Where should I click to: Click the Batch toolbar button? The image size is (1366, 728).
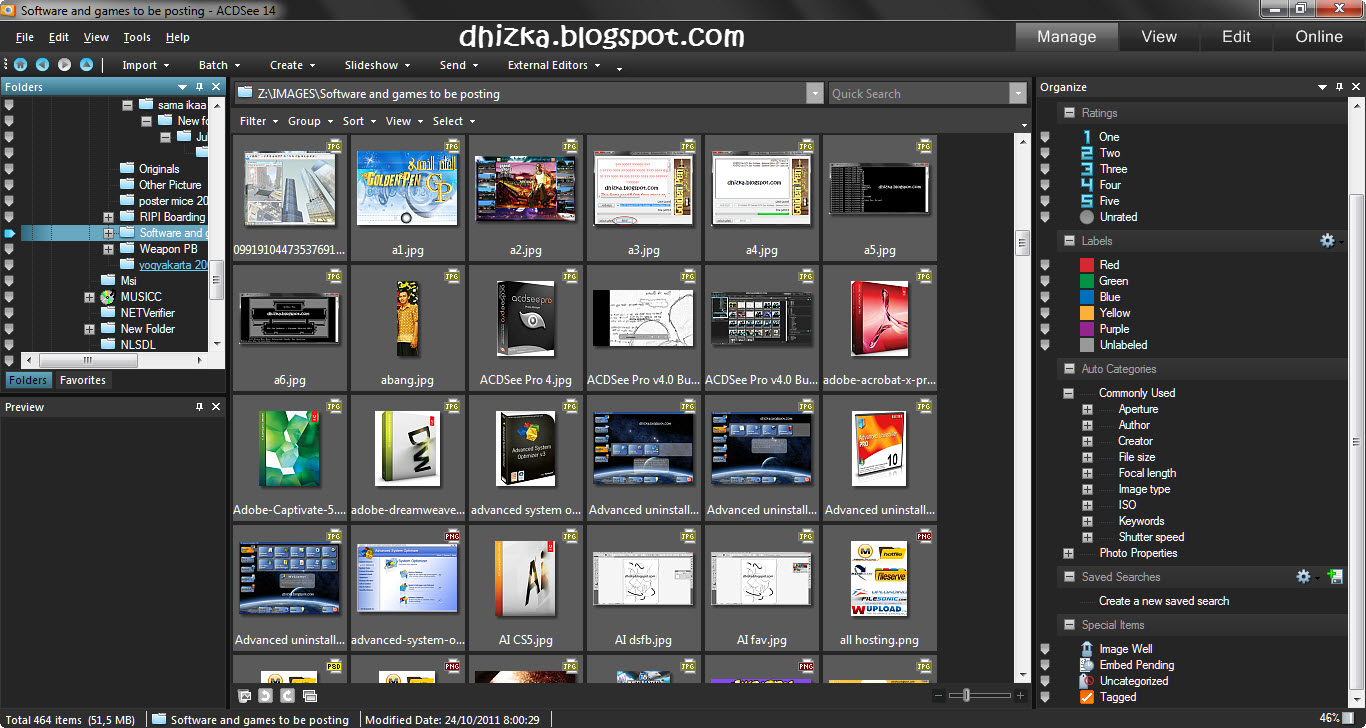[219, 65]
